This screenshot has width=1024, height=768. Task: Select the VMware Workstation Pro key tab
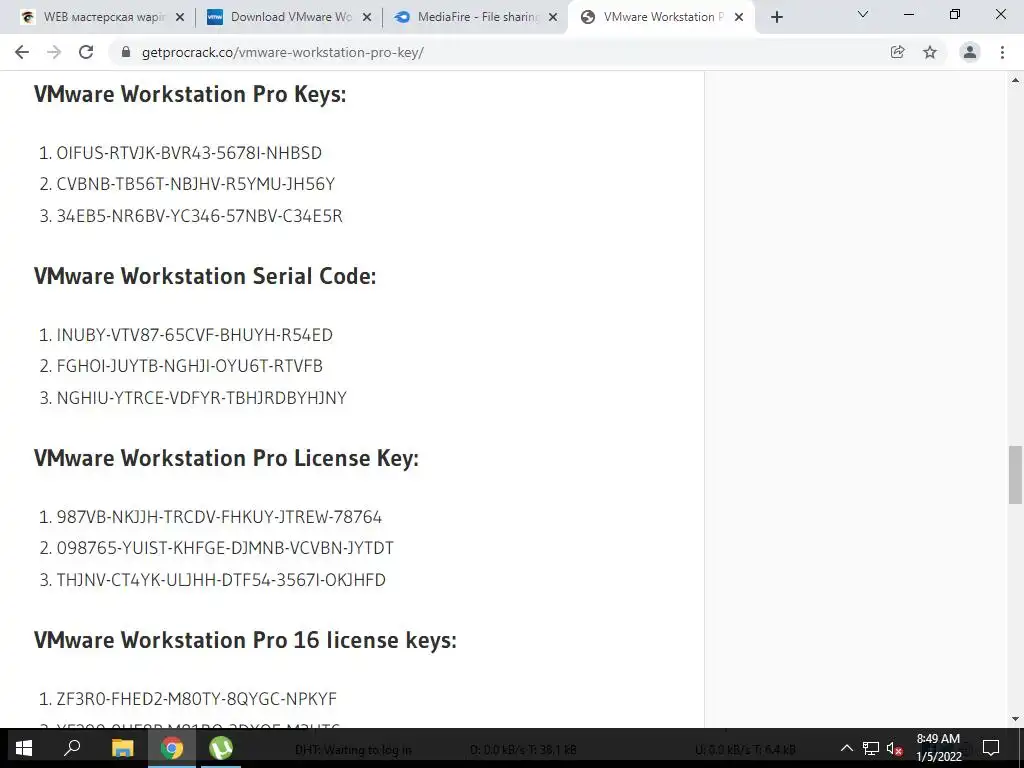click(x=661, y=18)
